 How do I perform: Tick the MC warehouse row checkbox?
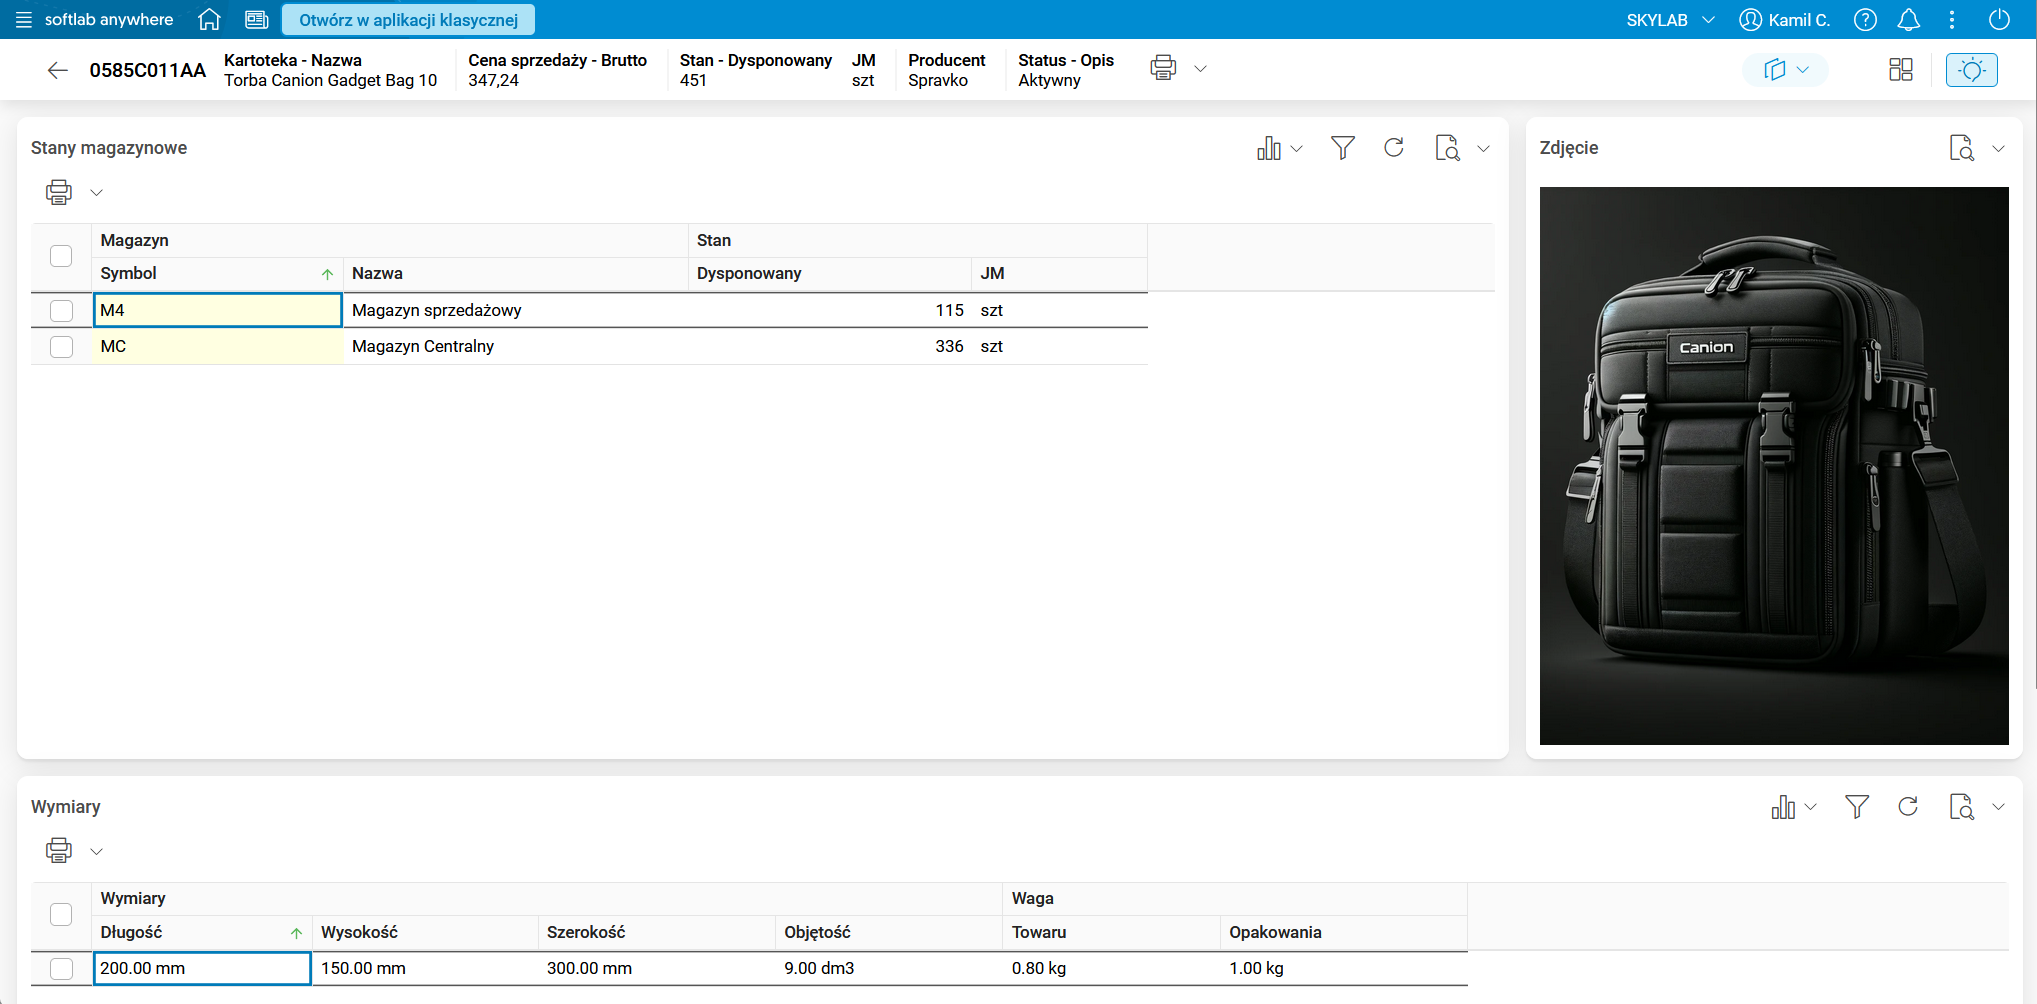(x=61, y=347)
